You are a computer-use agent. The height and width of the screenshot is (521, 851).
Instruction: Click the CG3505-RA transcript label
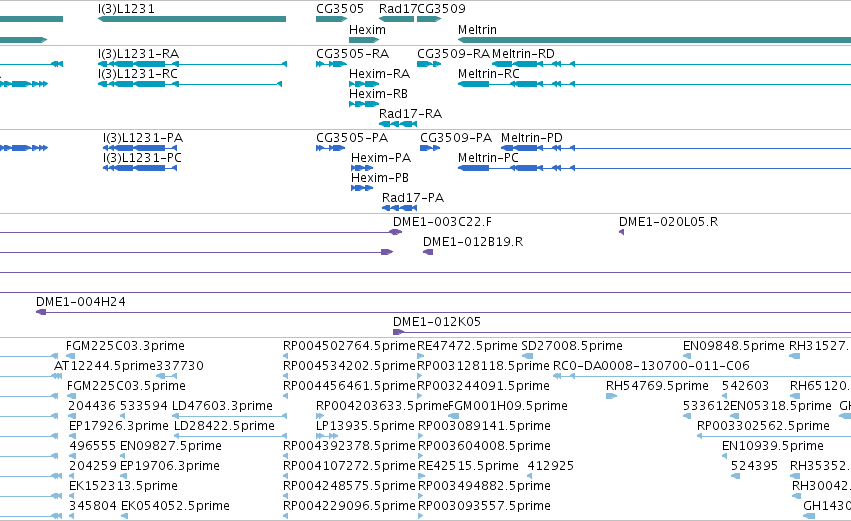[353, 54]
